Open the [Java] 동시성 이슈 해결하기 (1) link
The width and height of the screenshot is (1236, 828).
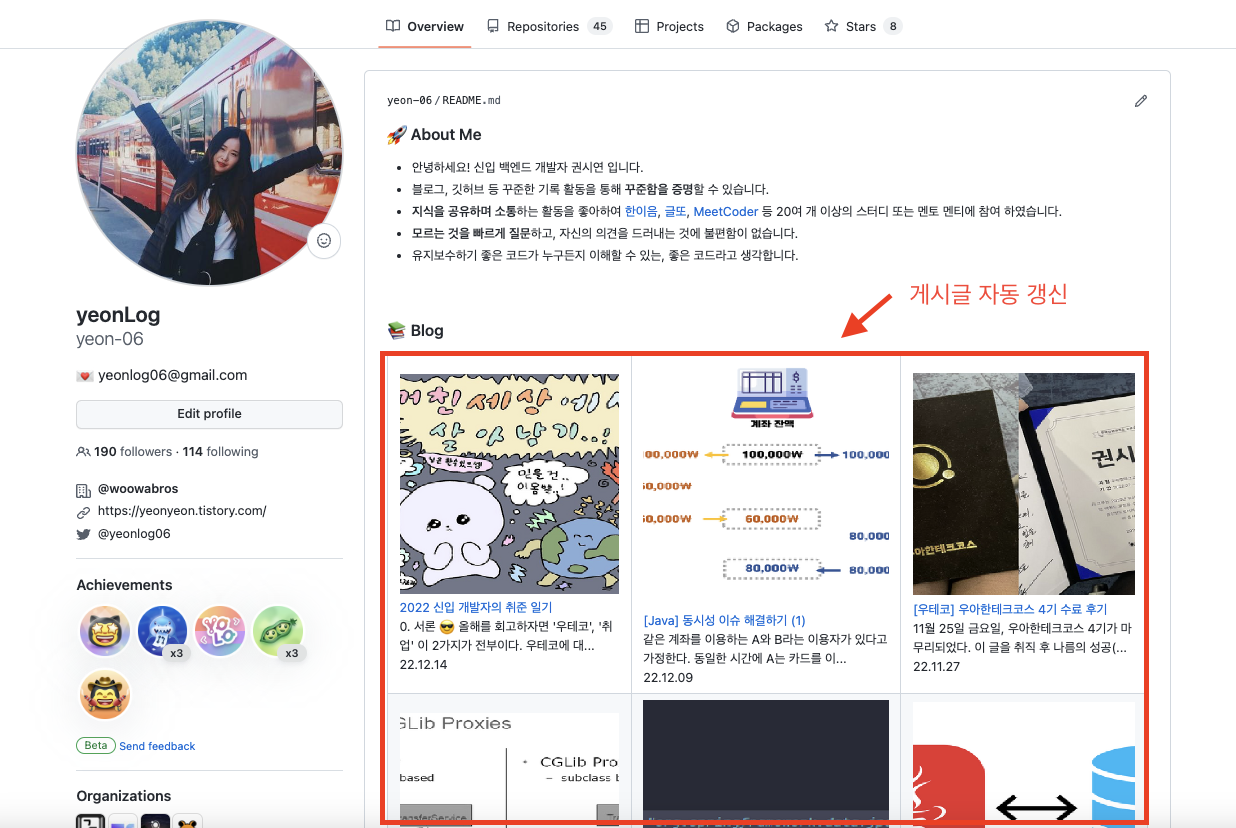tap(725, 621)
